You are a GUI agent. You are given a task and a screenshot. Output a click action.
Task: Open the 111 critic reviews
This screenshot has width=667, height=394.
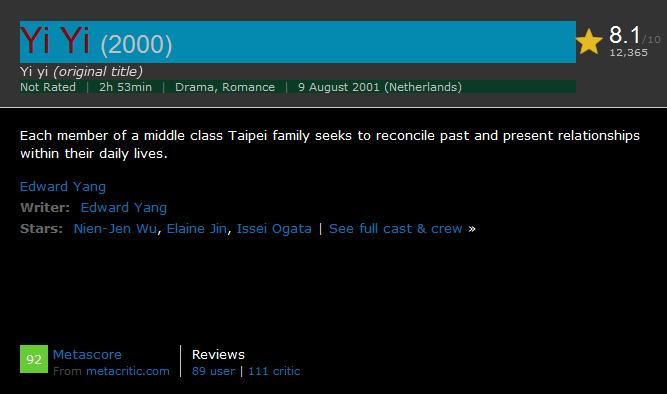pyautogui.click(x=274, y=371)
